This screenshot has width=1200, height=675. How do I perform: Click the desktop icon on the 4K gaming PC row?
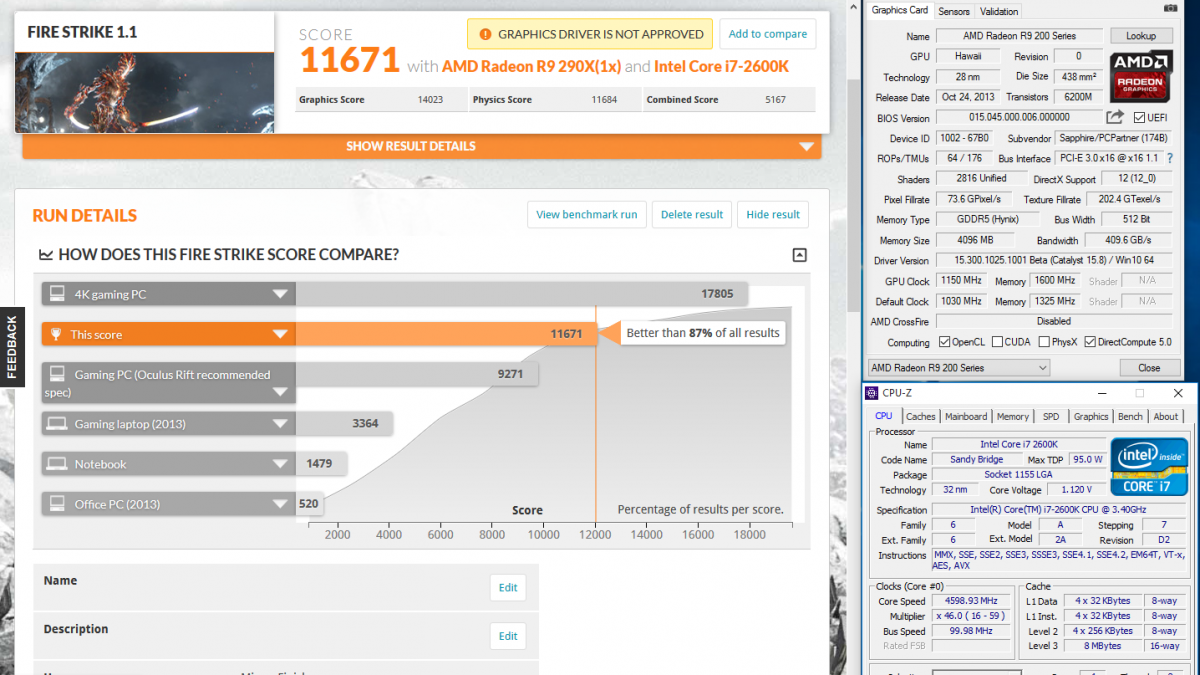tap(58, 294)
